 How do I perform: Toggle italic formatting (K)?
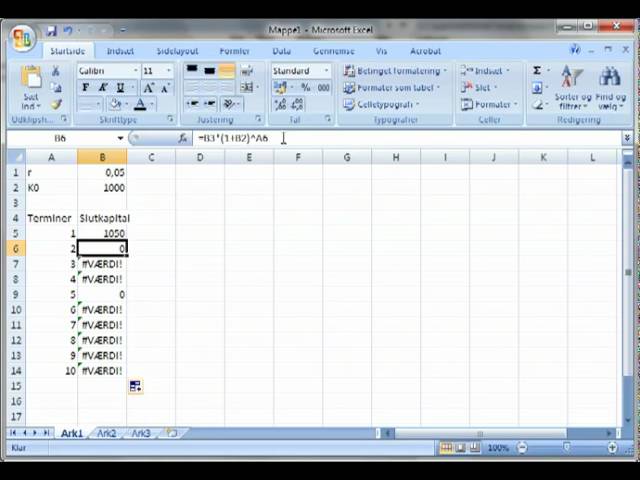tap(102, 87)
